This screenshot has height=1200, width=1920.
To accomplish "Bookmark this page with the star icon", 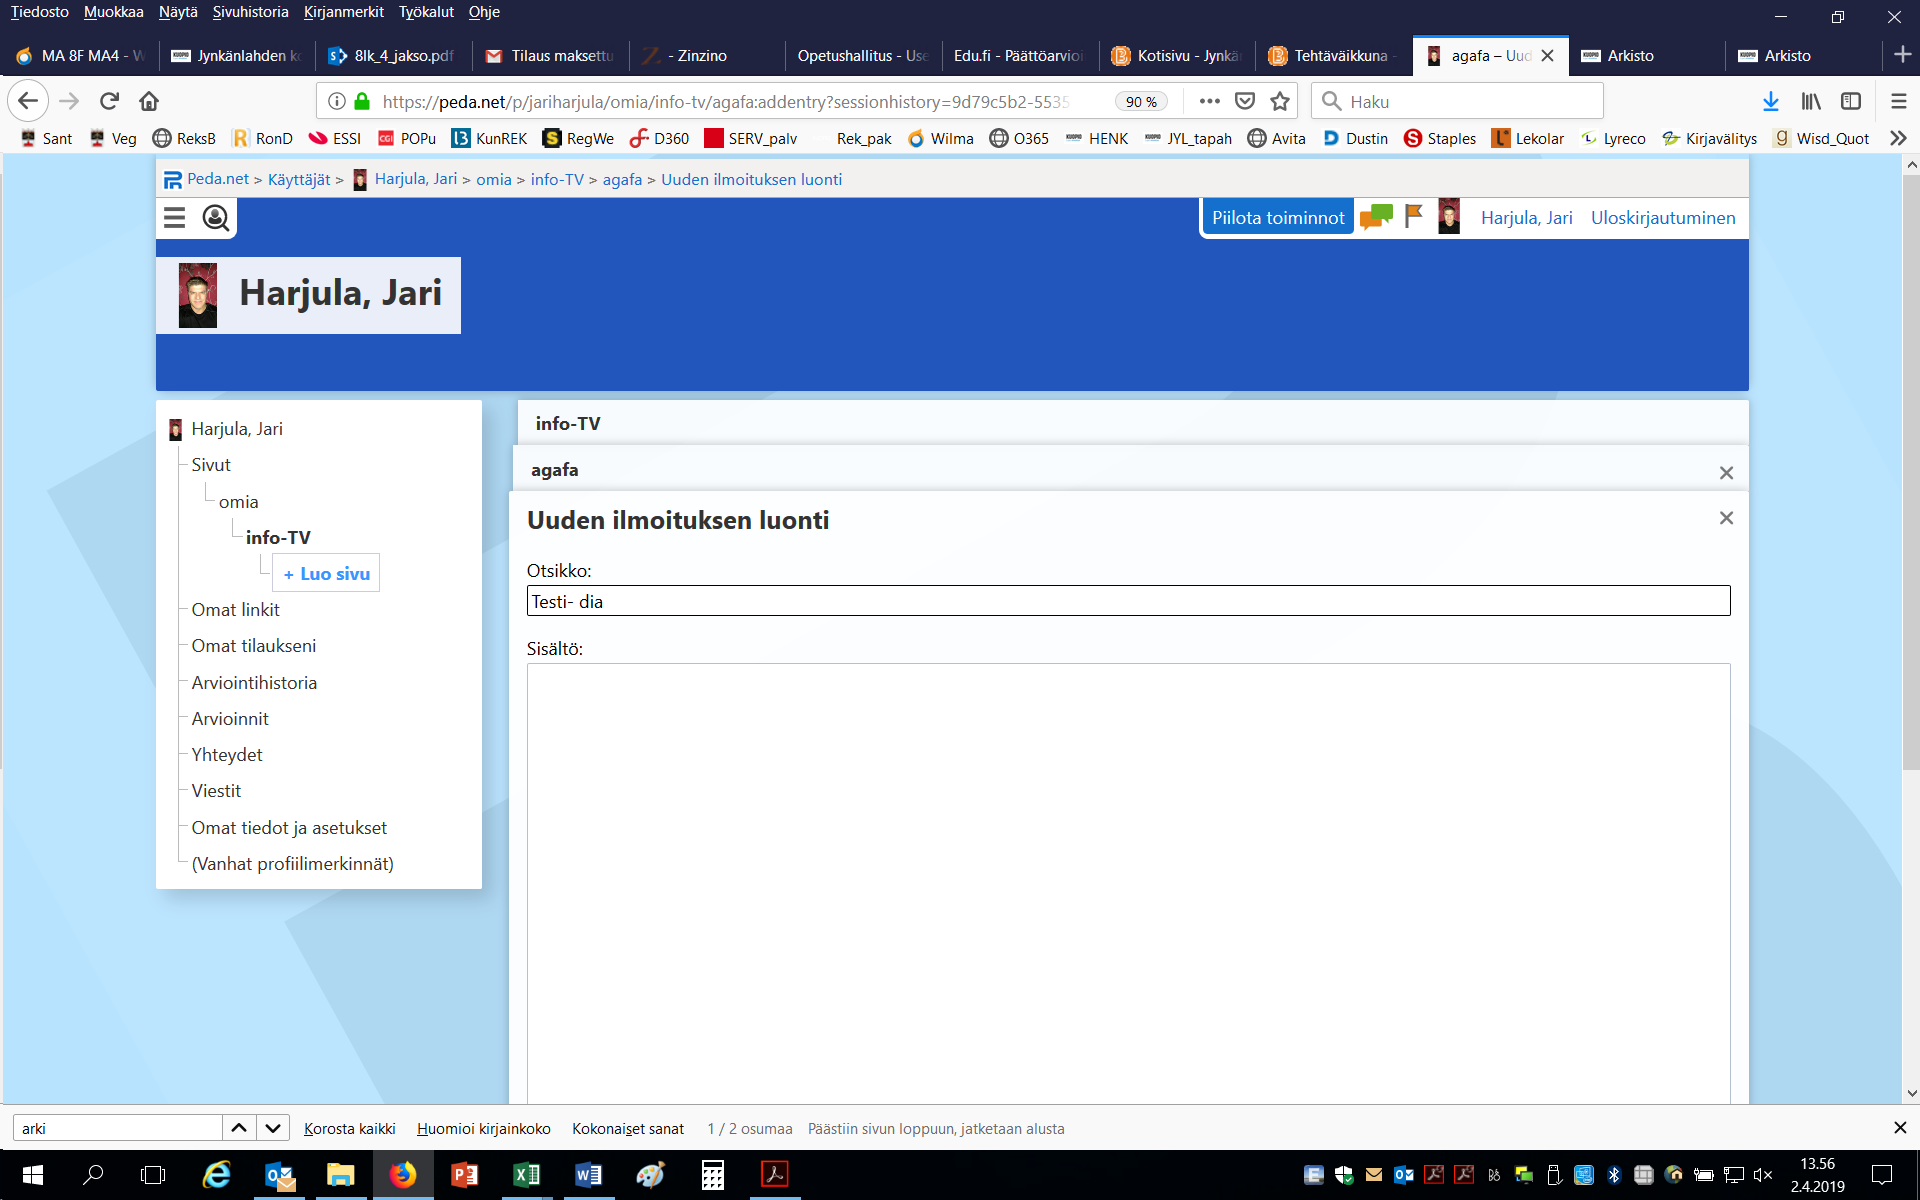I will 1280,101.
